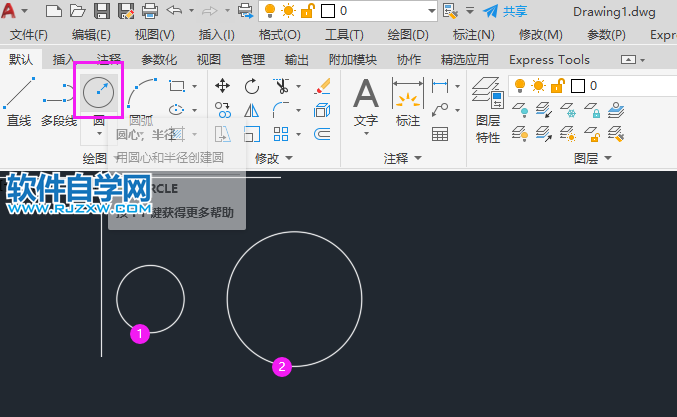
Task: Activate the rectangular Array tool
Action: pos(281,134)
